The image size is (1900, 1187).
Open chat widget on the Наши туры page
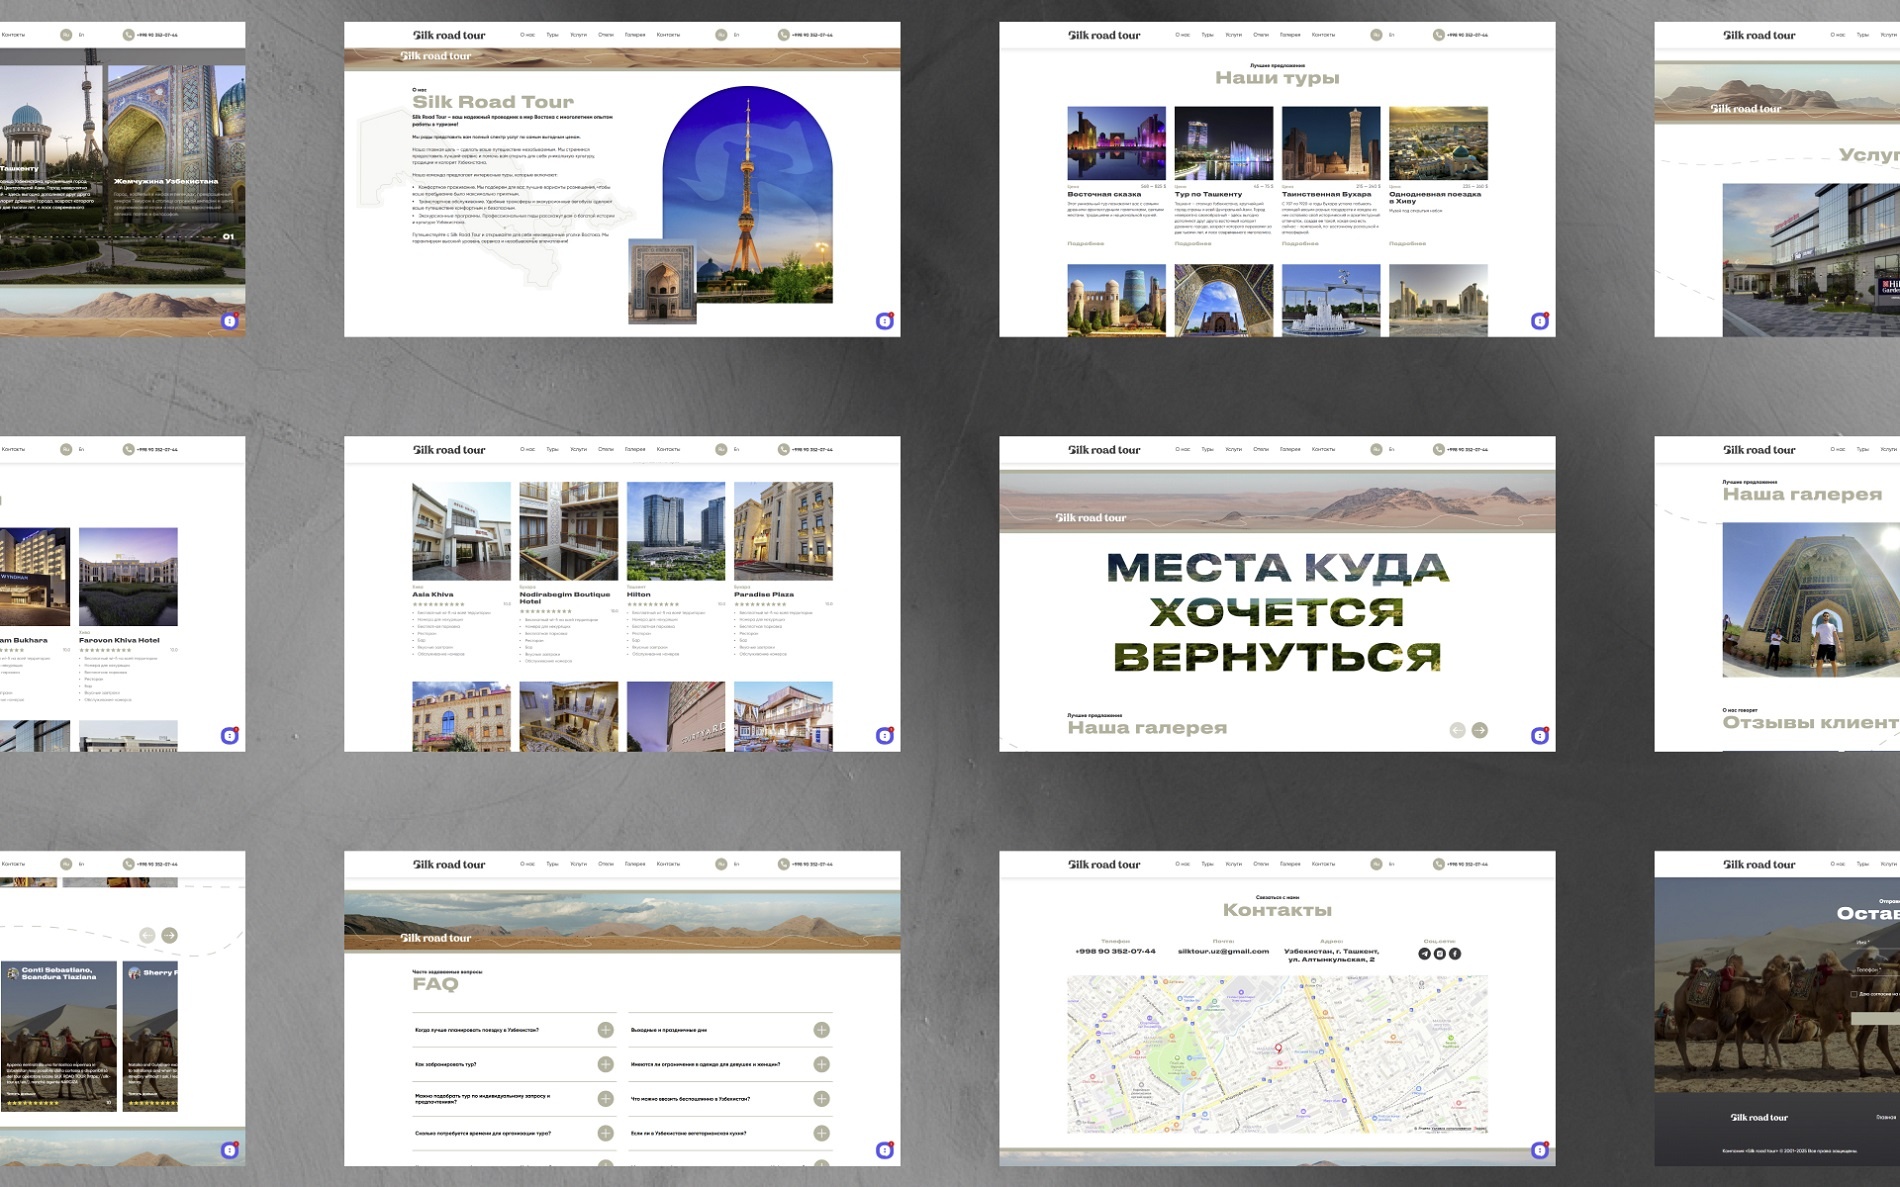pyautogui.click(x=1540, y=321)
